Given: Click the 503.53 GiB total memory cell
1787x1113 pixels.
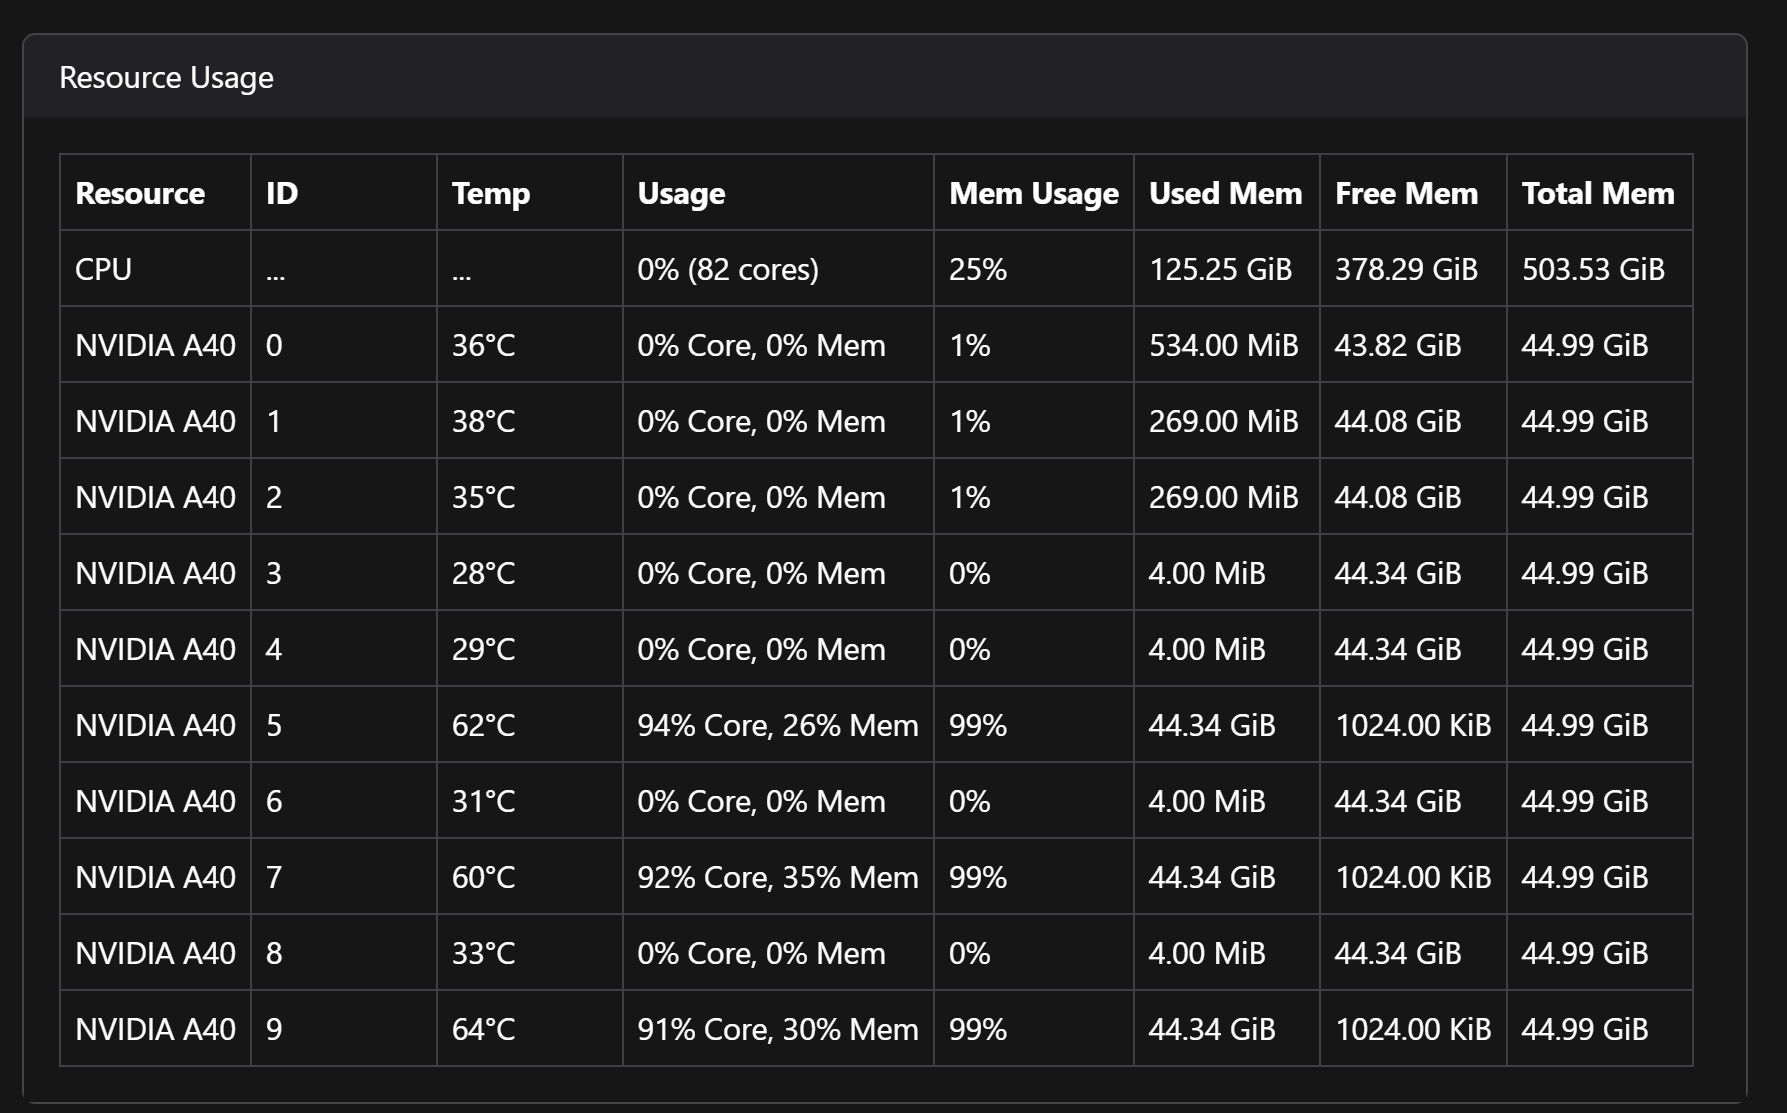Looking at the screenshot, I should tap(1593, 269).
